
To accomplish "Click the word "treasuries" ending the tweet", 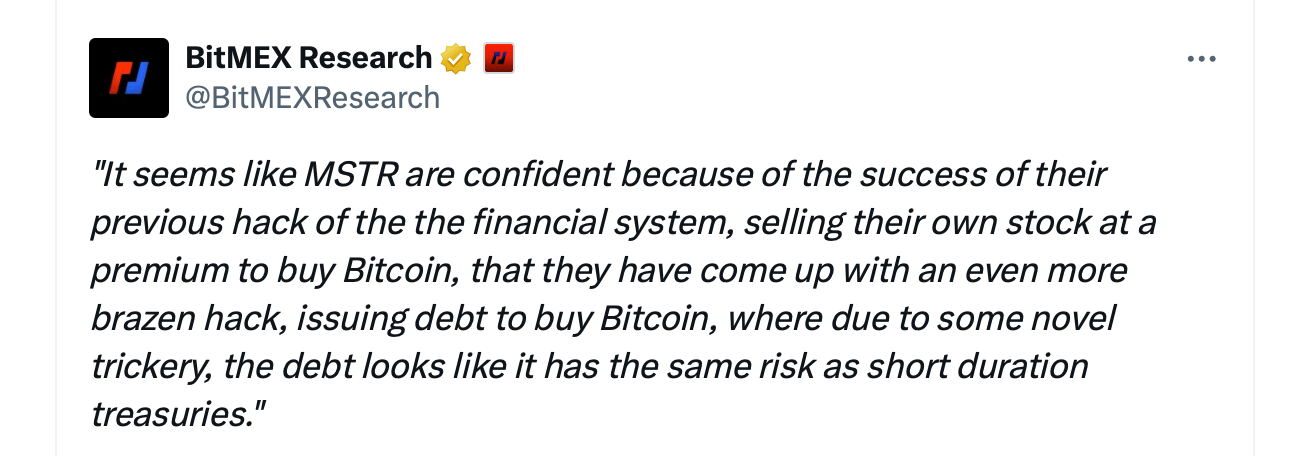I will click(x=168, y=412).
